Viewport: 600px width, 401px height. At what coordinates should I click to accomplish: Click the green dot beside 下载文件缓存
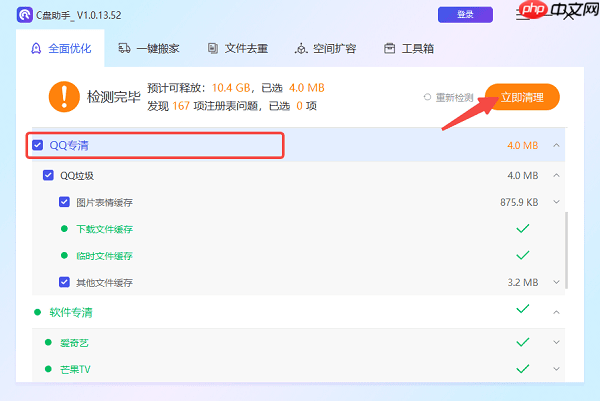point(64,229)
